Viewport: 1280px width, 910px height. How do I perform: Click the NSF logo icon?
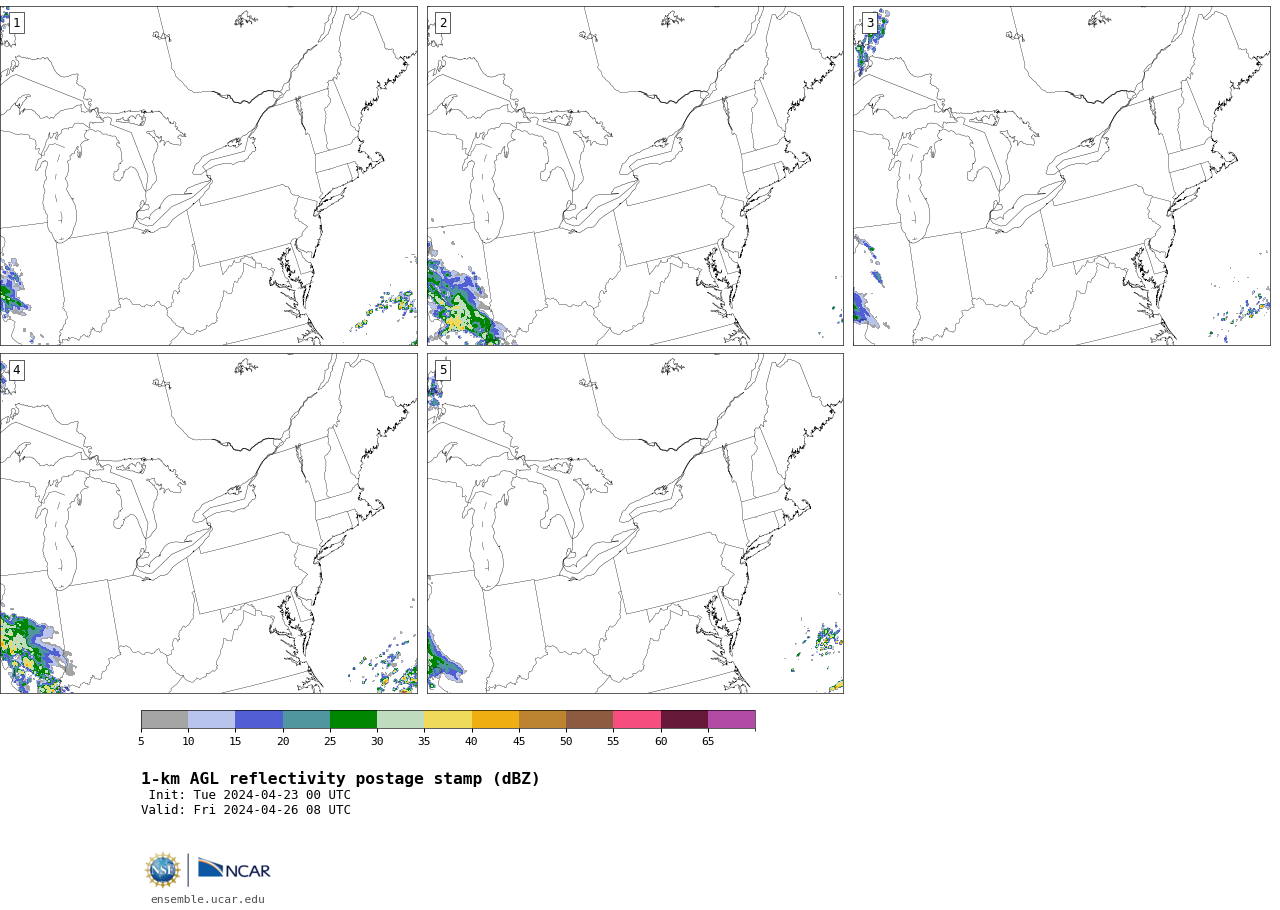pyautogui.click(x=163, y=870)
